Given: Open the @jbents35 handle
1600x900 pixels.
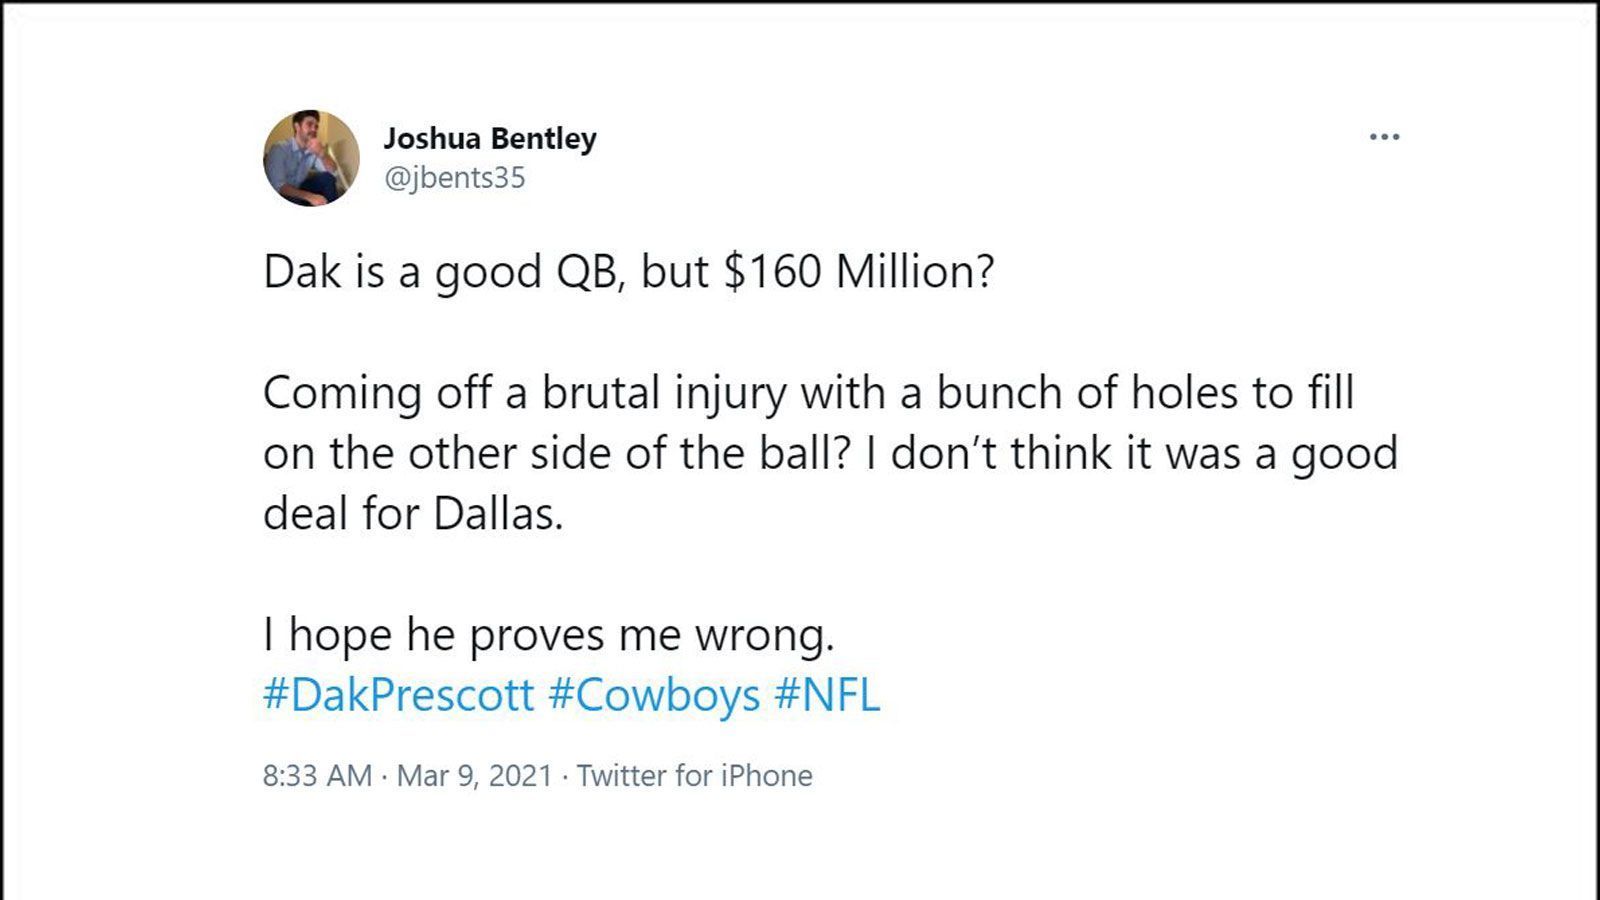Looking at the screenshot, I should (454, 178).
